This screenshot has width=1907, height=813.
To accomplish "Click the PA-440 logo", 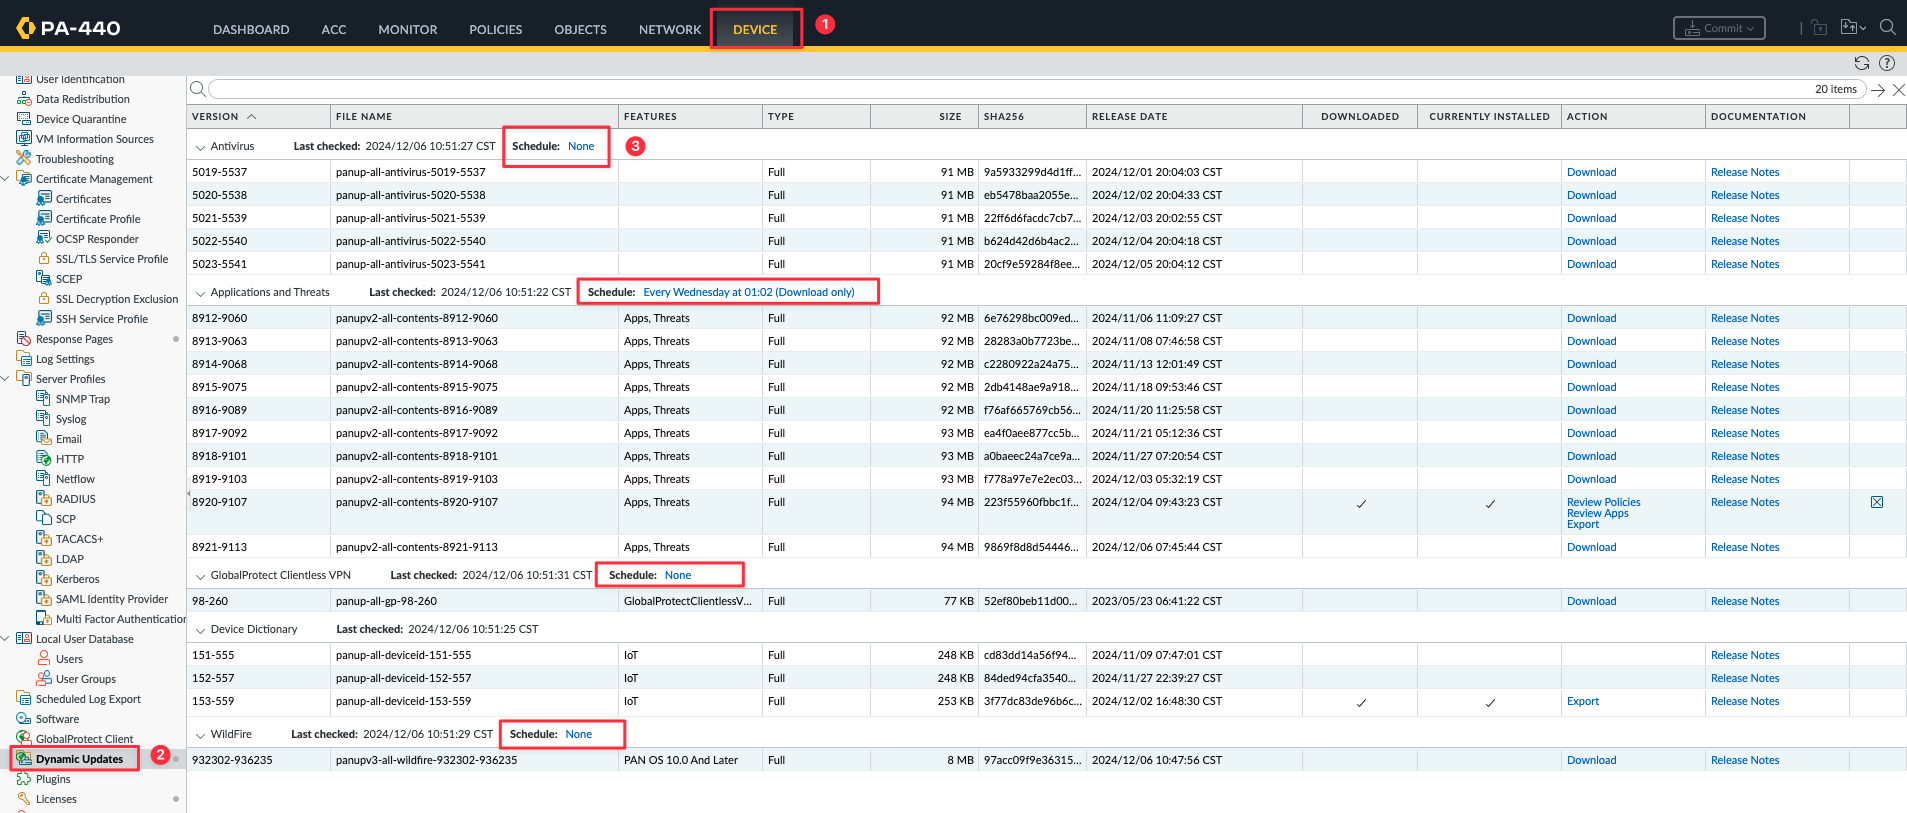I will point(68,28).
